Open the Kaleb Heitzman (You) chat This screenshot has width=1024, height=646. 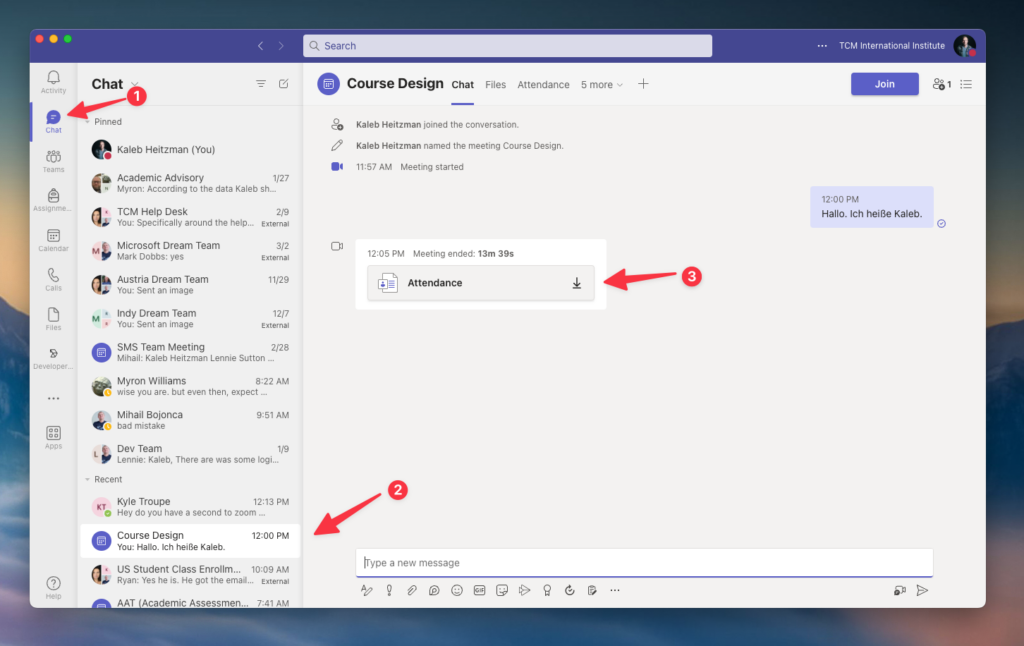(190, 150)
